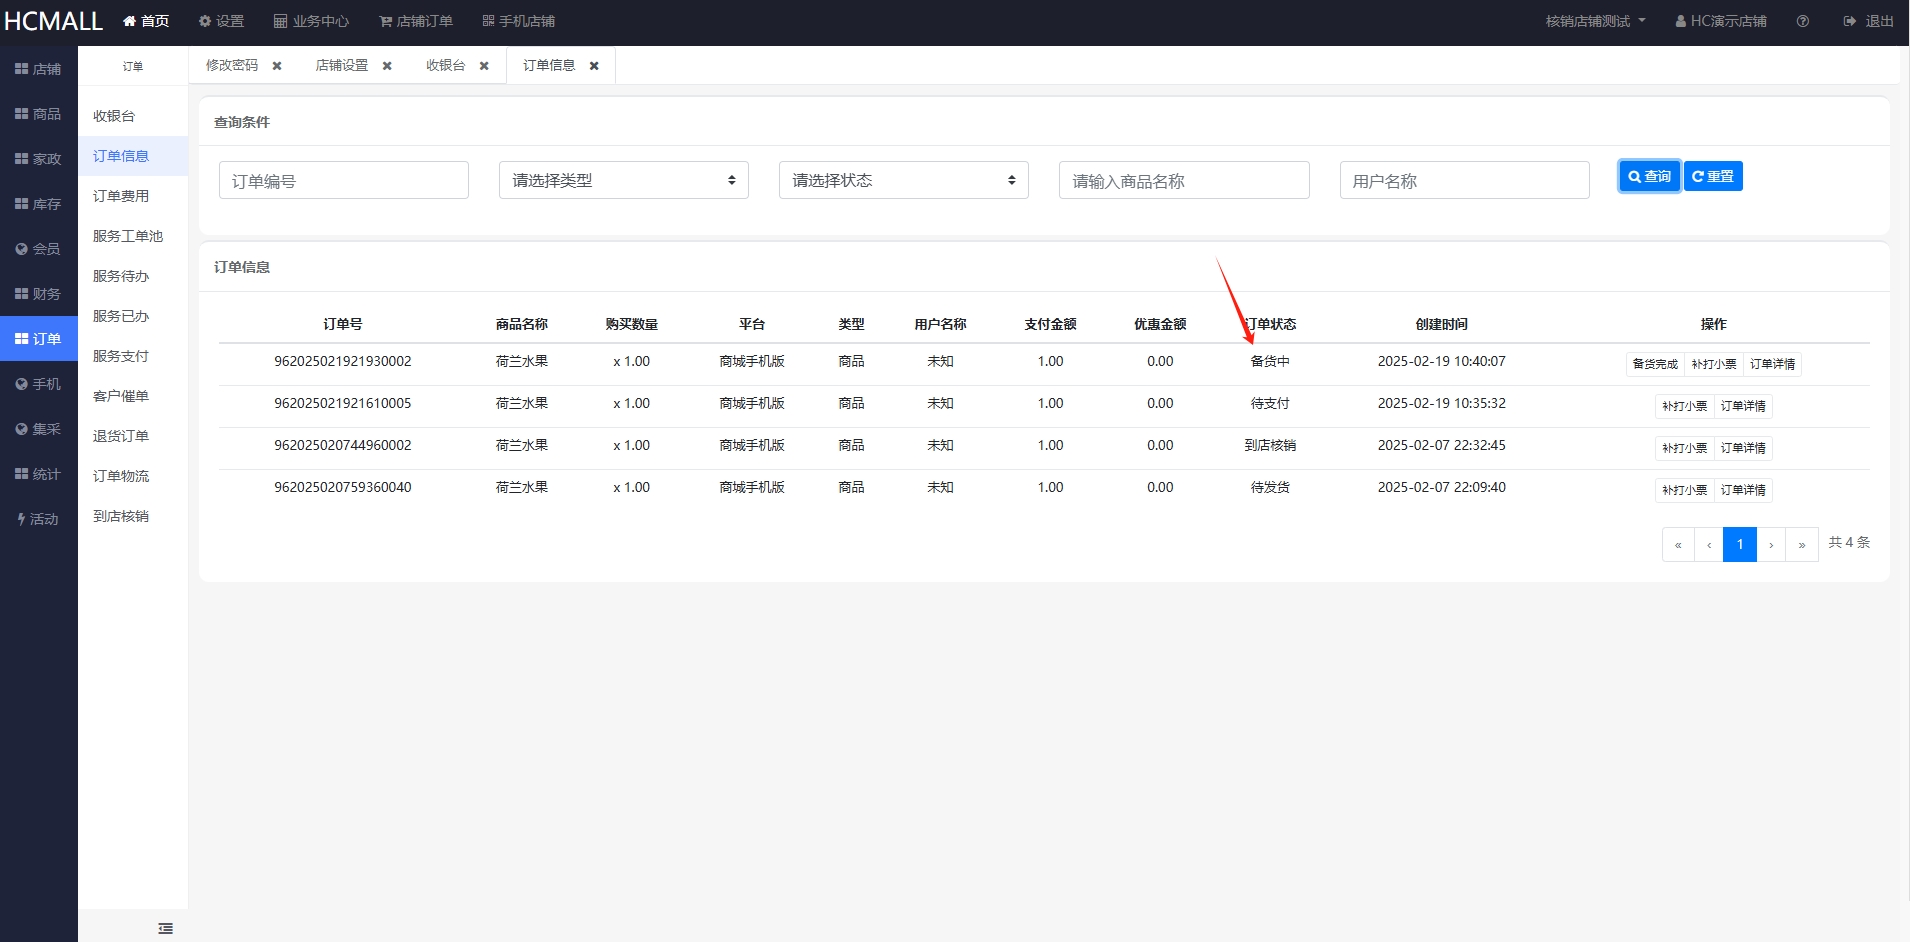Open 手机店铺 in the top navigation
The height and width of the screenshot is (942, 1910).
[519, 21]
